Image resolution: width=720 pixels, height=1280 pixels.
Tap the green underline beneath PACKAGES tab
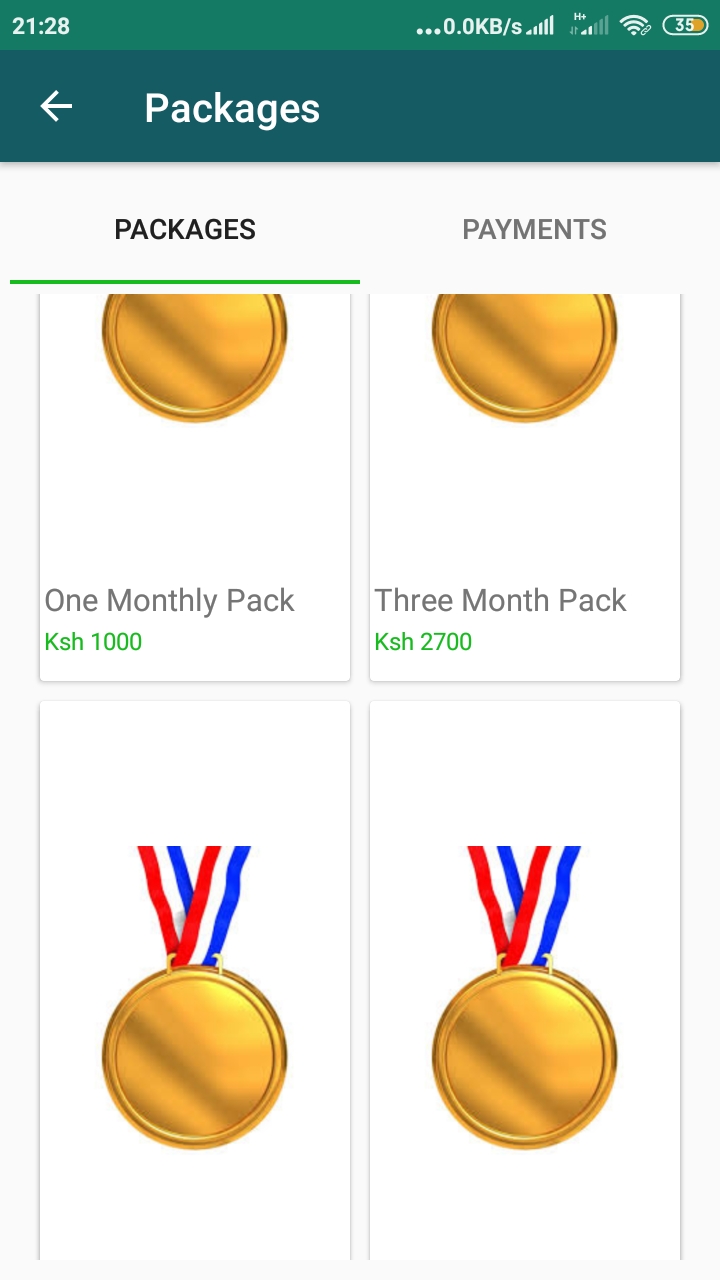[185, 282]
